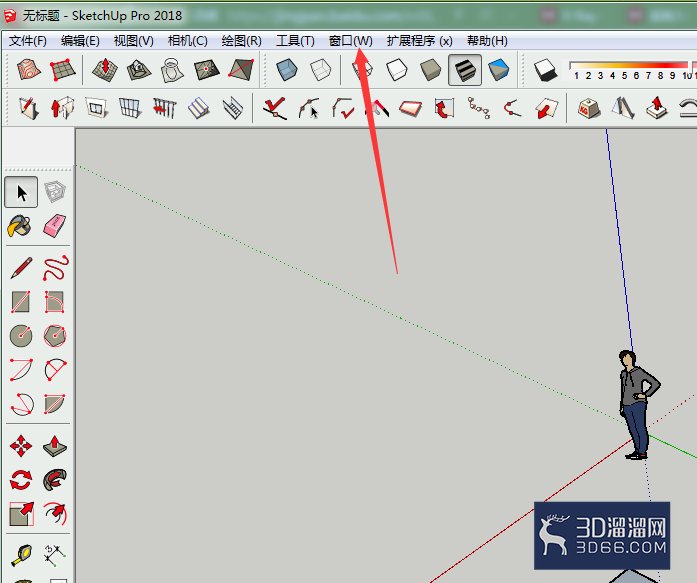697x583 pixels.
Task: Open the 窗口(W) menu
Action: pos(350,41)
